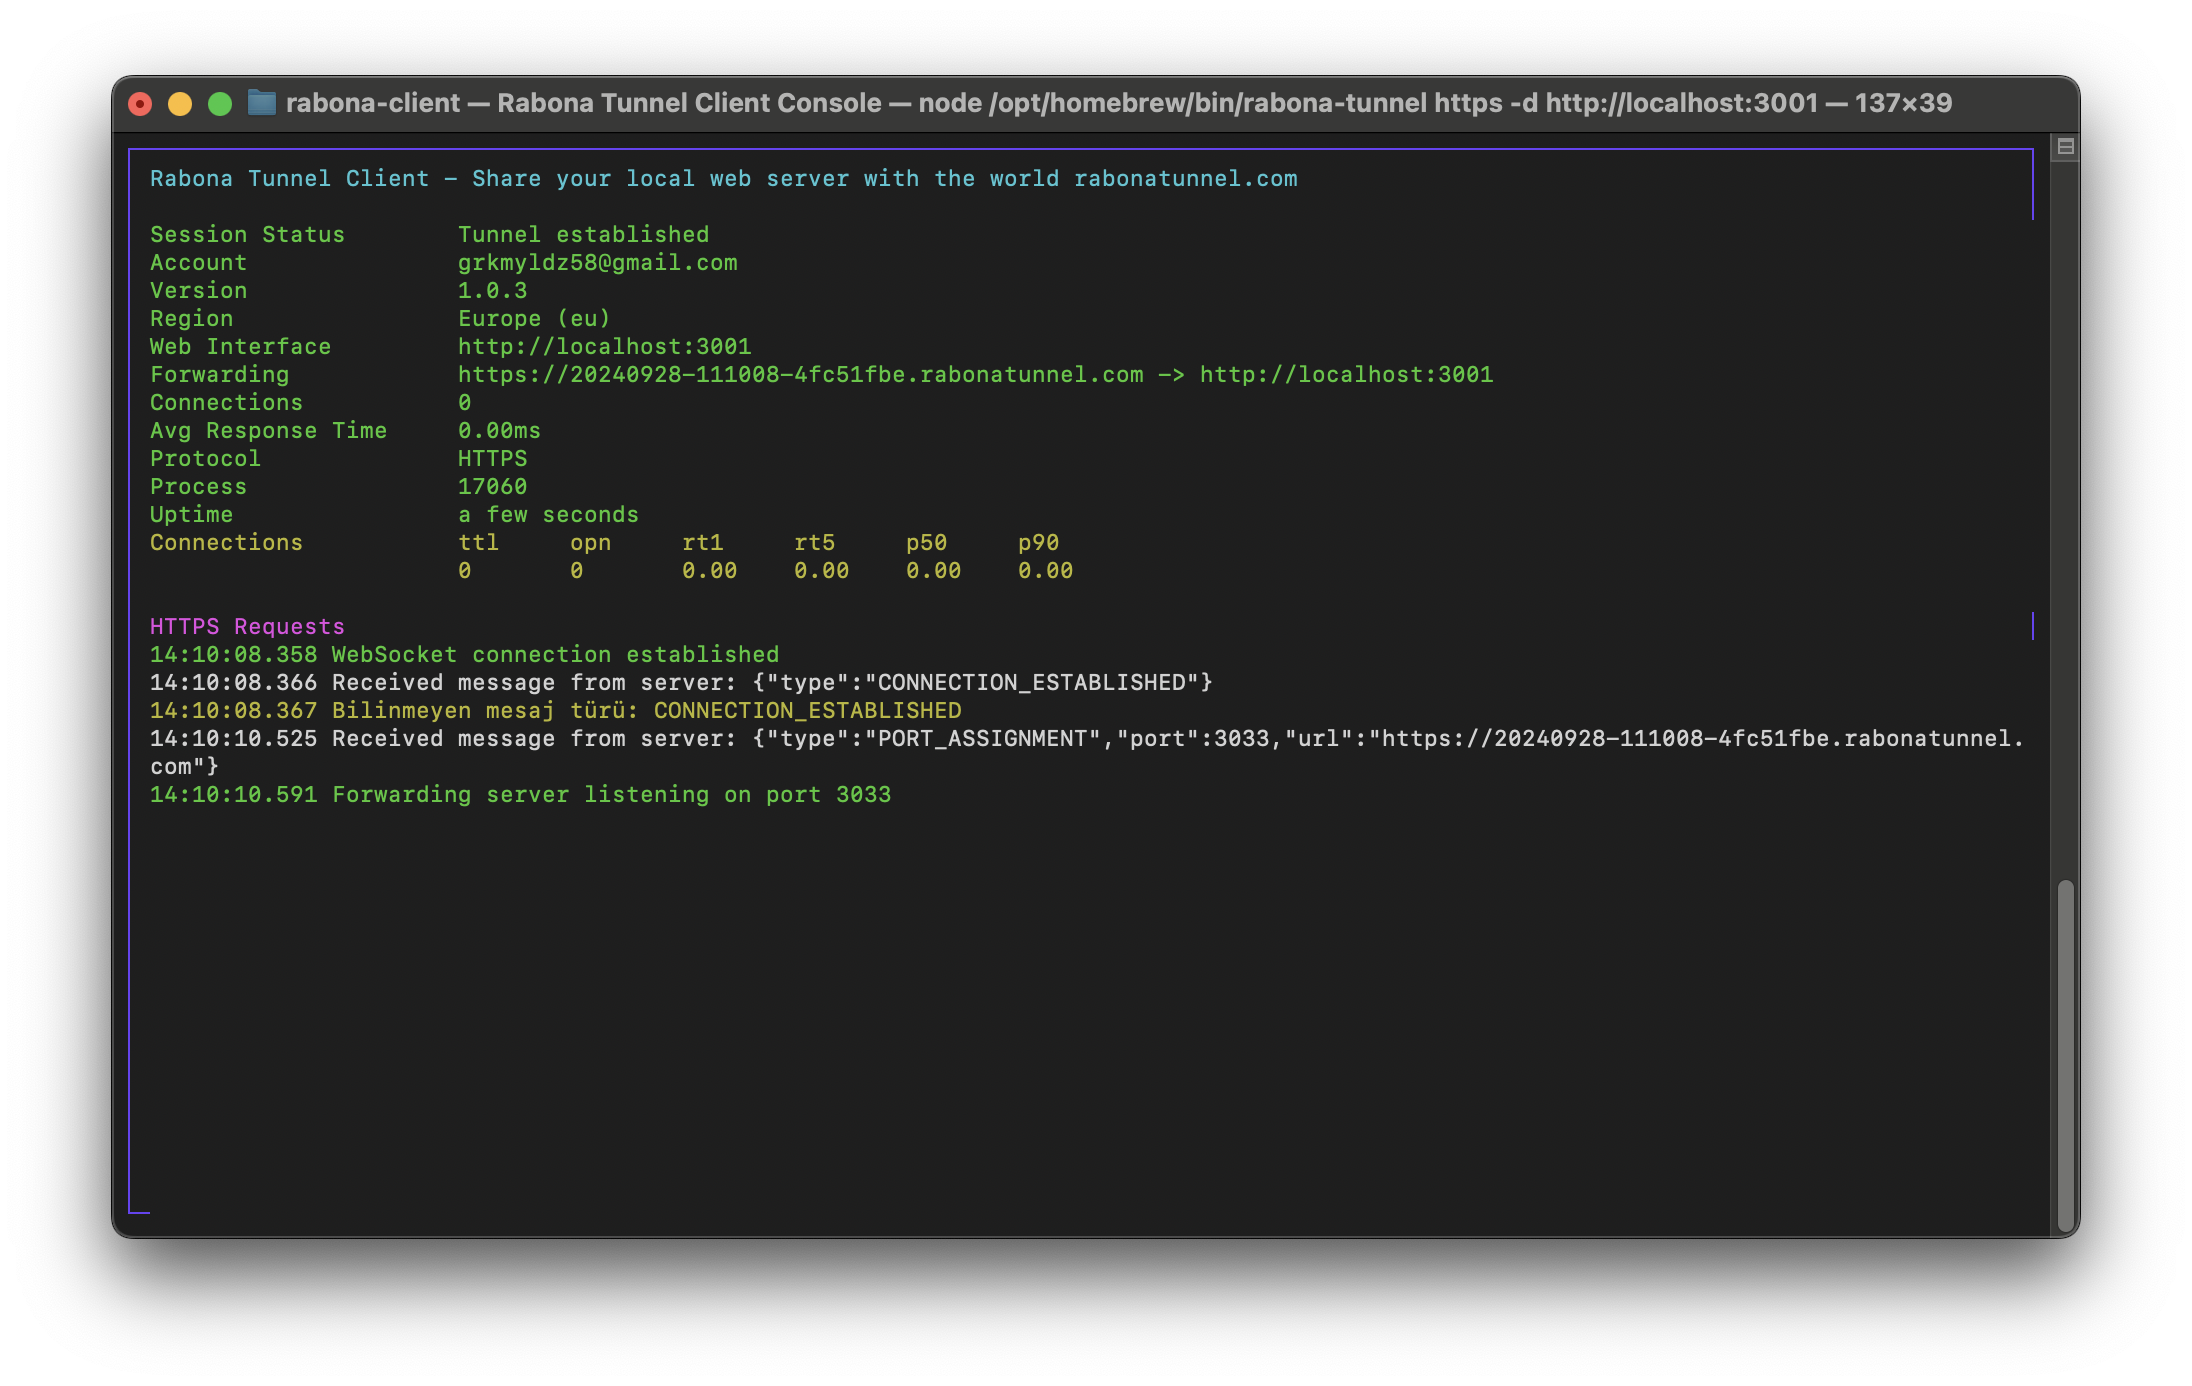The height and width of the screenshot is (1386, 2192).
Task: Click the 'p50' column header
Action: click(x=926, y=543)
